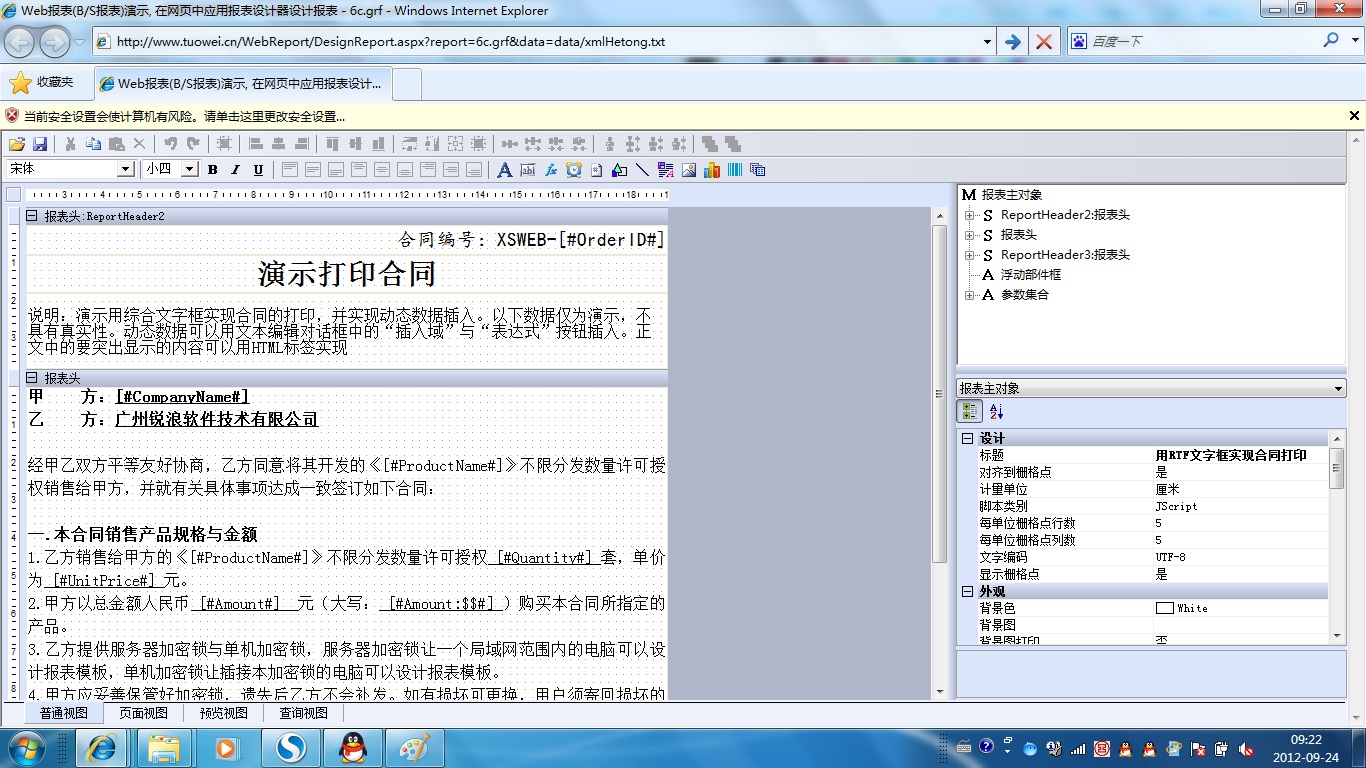
Task: Select the line drawing tool
Action: coord(642,170)
